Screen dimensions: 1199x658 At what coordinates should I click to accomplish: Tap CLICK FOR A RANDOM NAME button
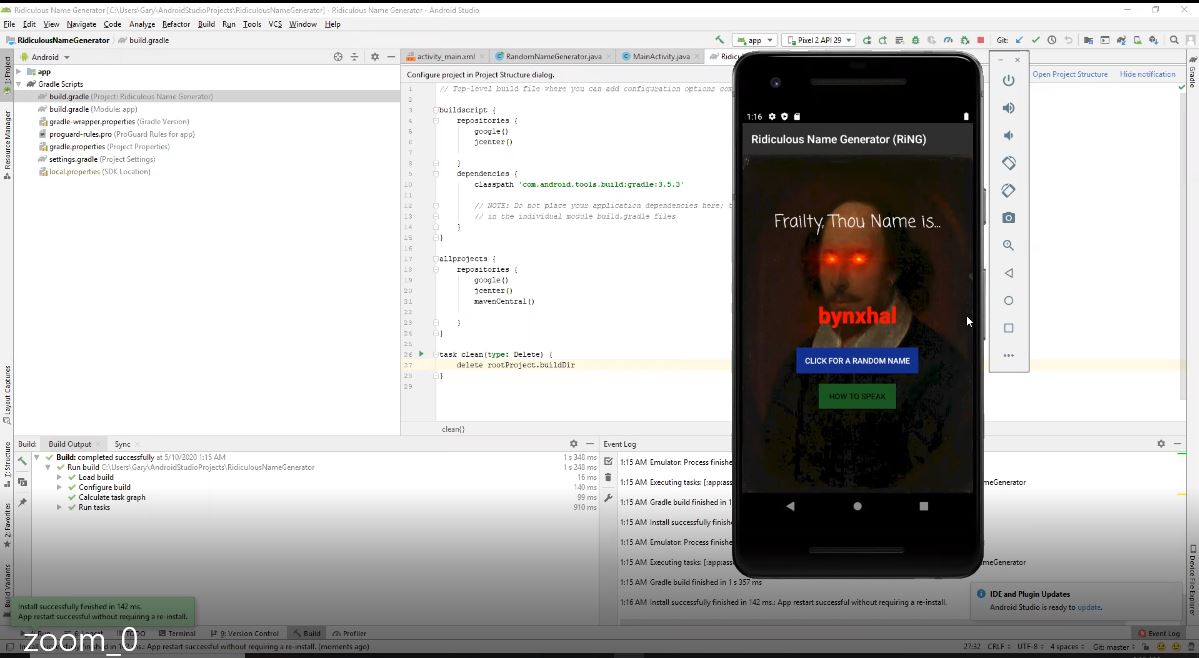(x=857, y=361)
